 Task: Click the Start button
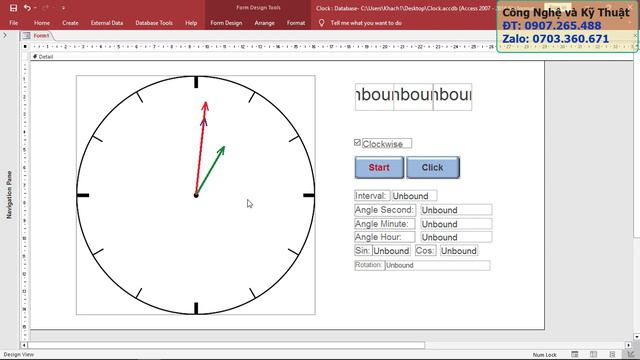coord(379,167)
